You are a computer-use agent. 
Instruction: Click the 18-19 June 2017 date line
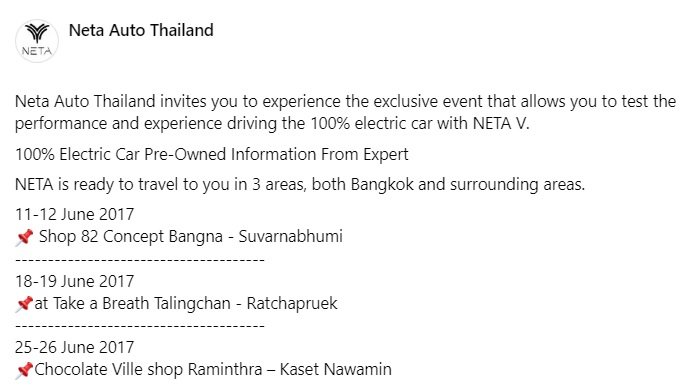click(x=74, y=281)
